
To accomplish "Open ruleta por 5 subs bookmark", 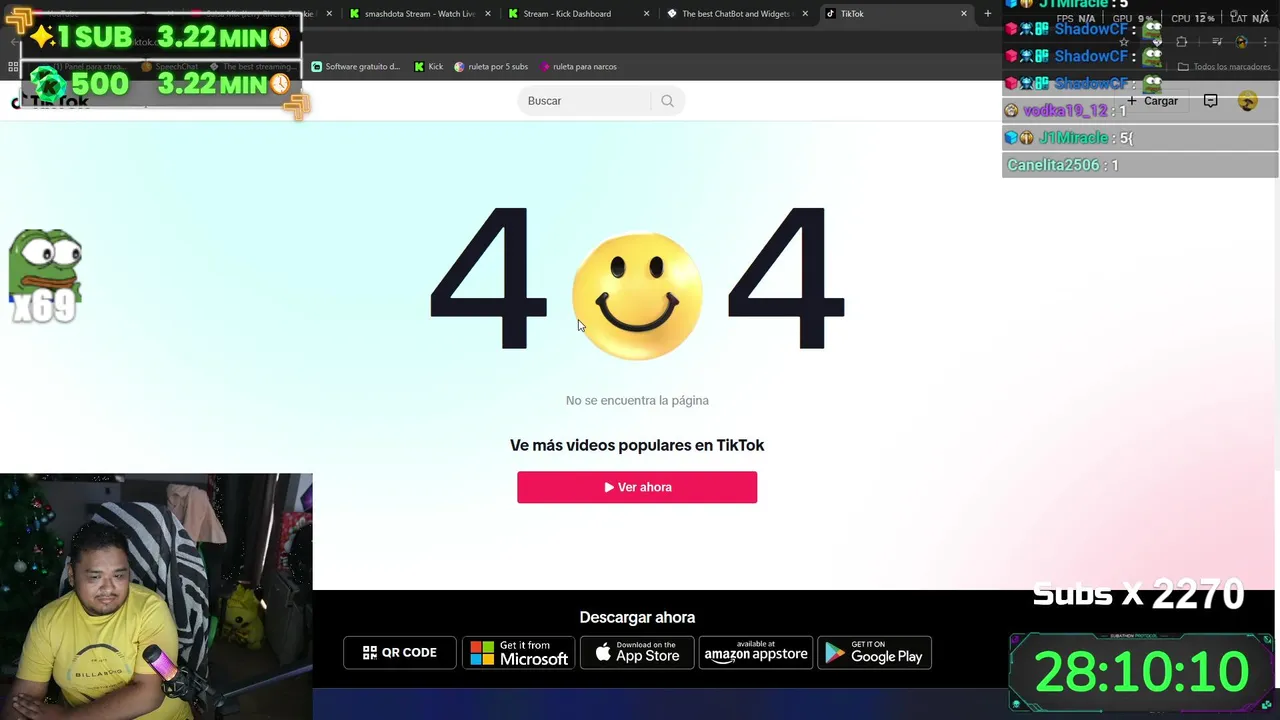I will pyautogui.click(x=491, y=67).
